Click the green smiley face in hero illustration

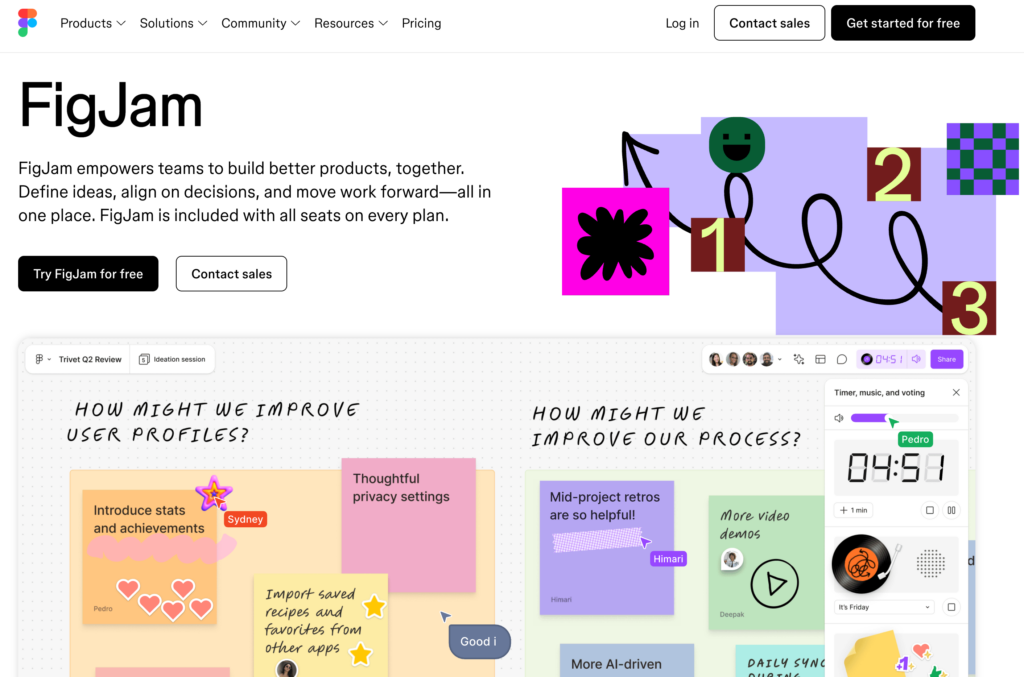tap(737, 145)
